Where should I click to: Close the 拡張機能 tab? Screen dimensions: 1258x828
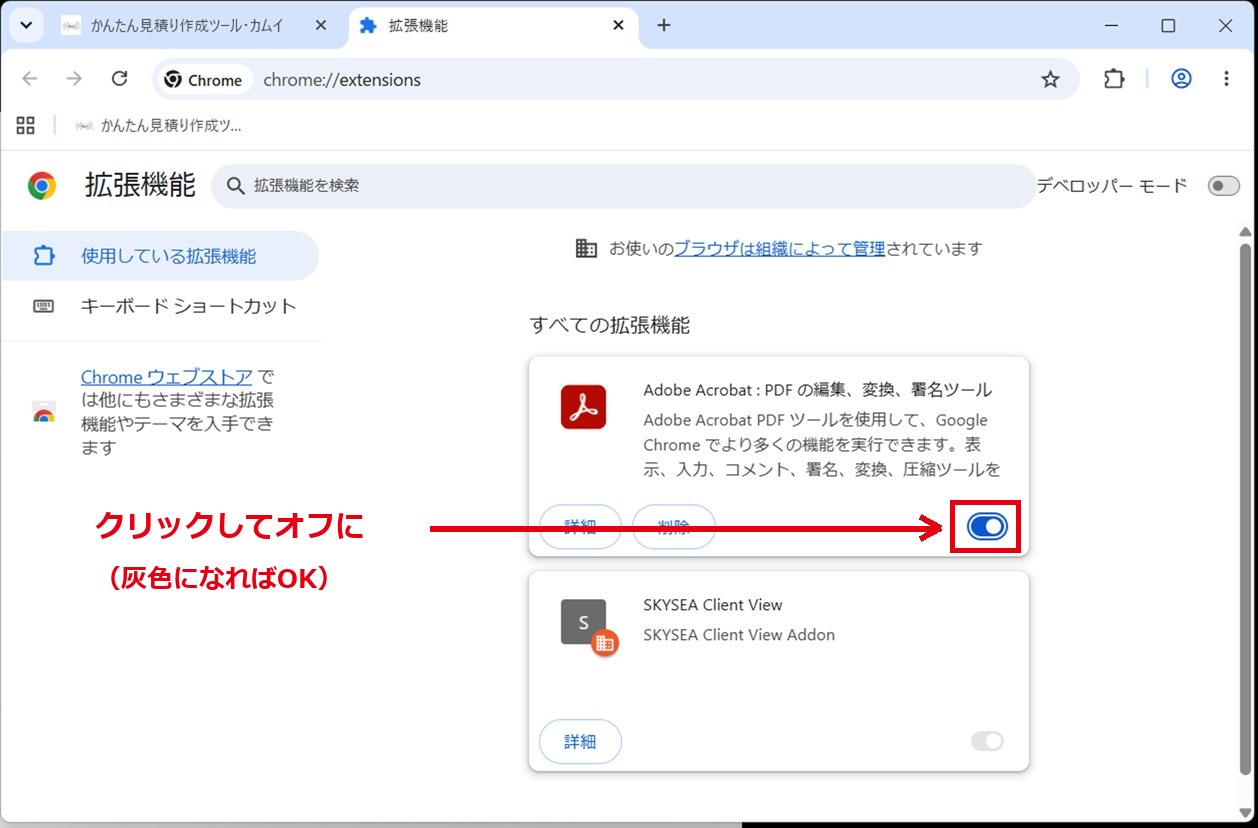click(x=619, y=25)
